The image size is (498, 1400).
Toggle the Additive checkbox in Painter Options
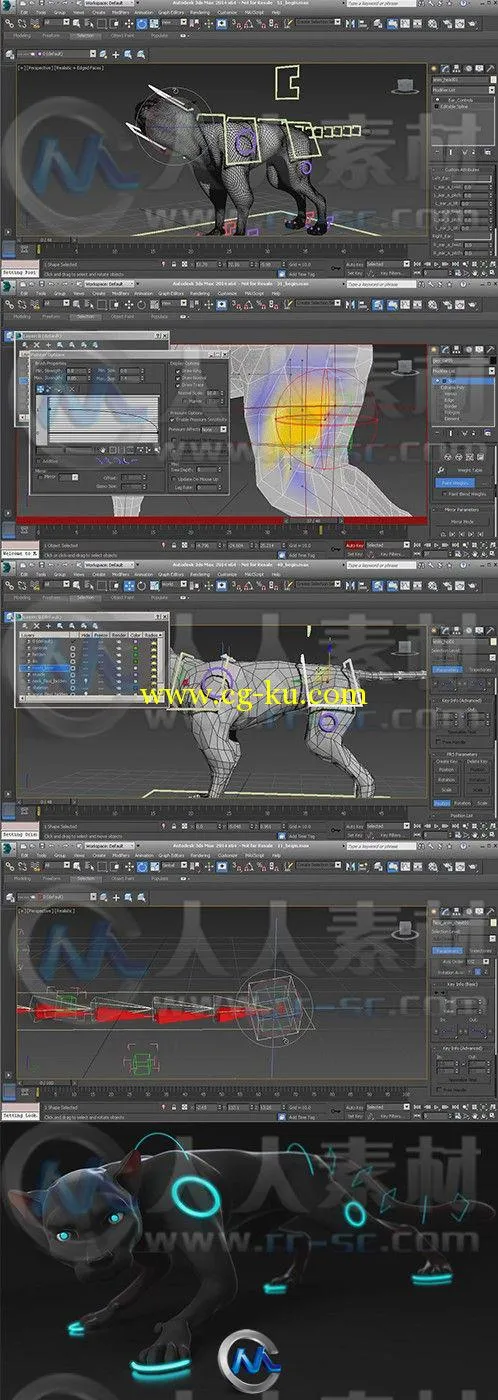pos(40,460)
